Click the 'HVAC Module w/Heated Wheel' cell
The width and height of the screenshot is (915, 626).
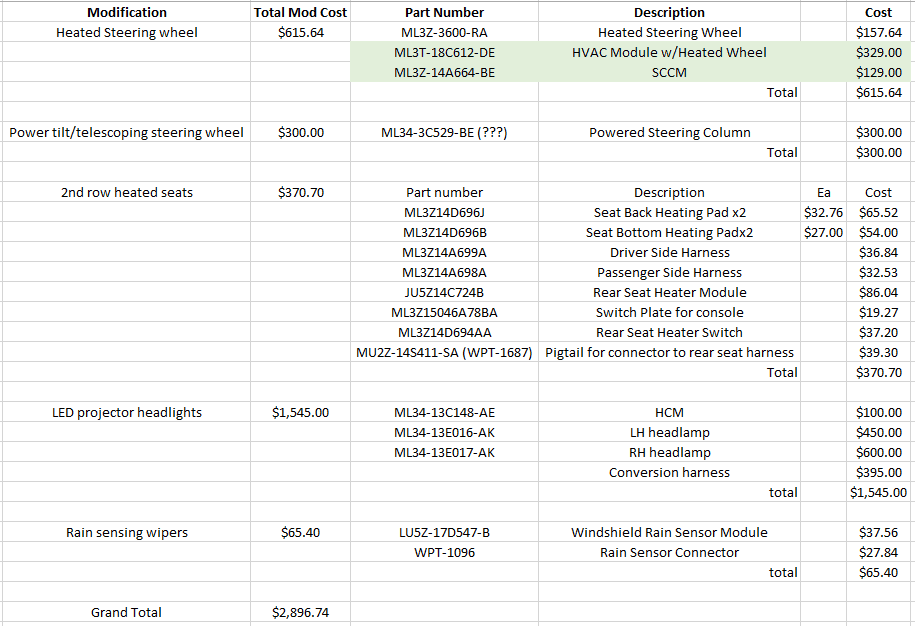point(669,53)
